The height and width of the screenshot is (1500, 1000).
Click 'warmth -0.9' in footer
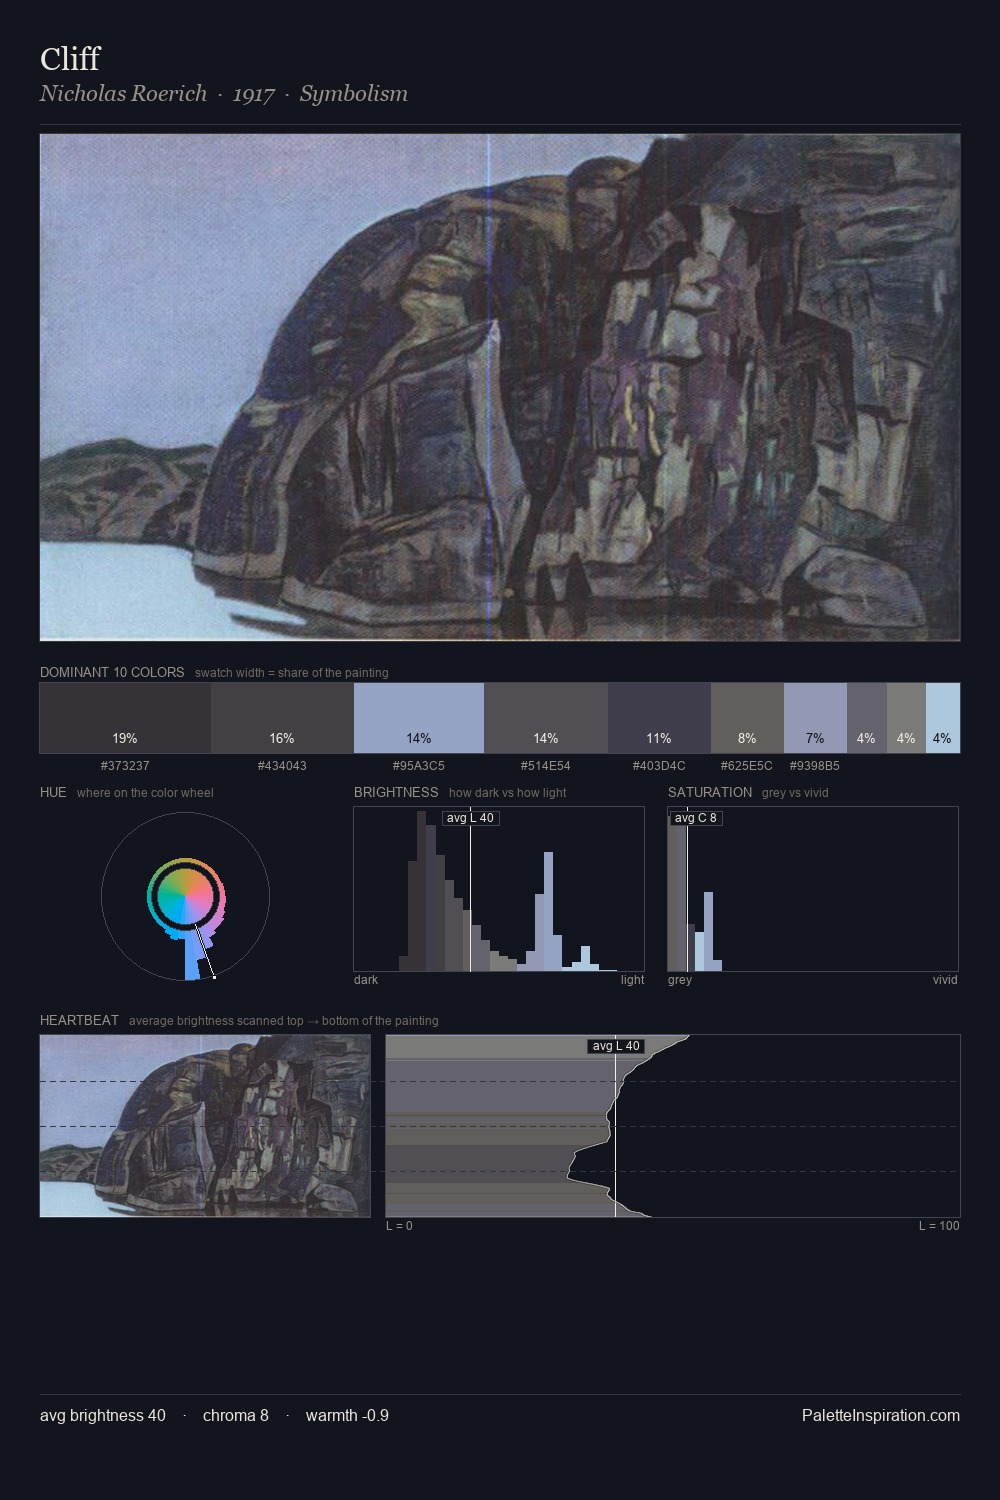347,1415
